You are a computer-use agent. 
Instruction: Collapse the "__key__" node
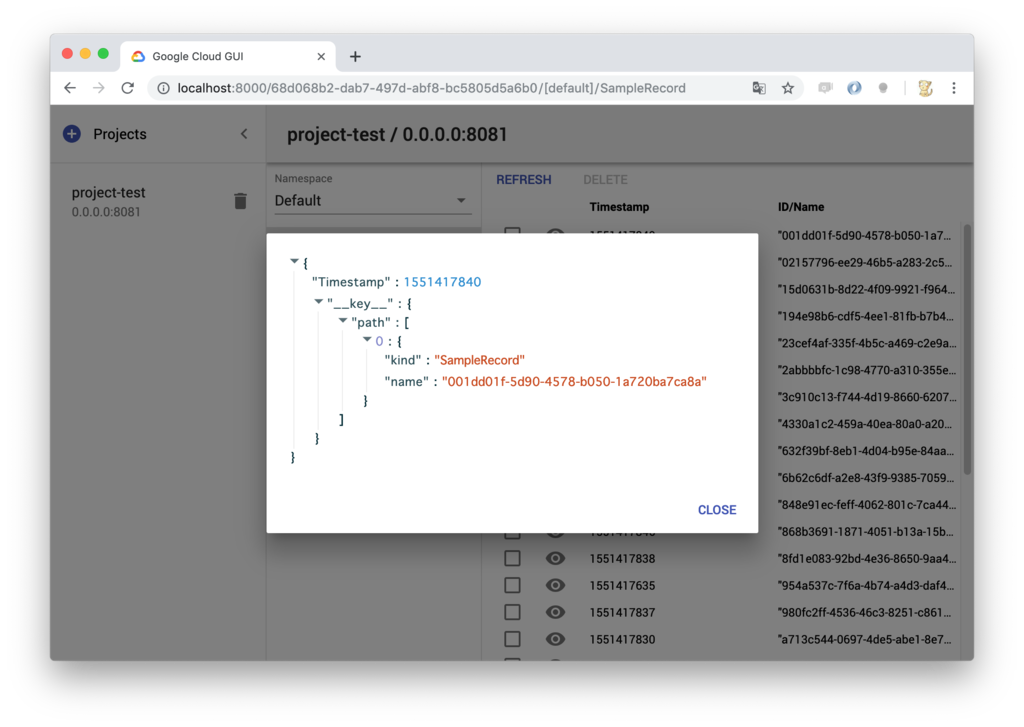[x=319, y=302]
